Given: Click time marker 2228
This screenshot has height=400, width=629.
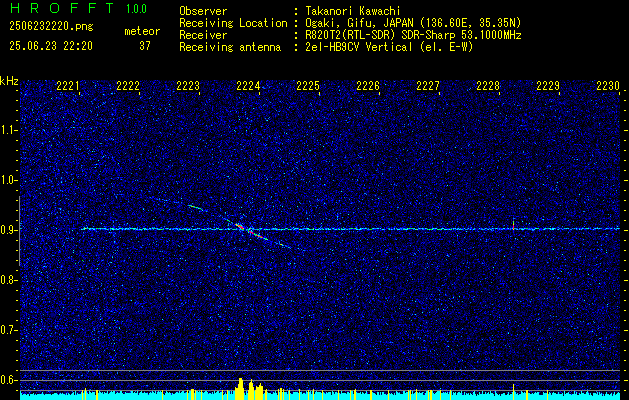Looking at the screenshot, I should pyautogui.click(x=488, y=85).
